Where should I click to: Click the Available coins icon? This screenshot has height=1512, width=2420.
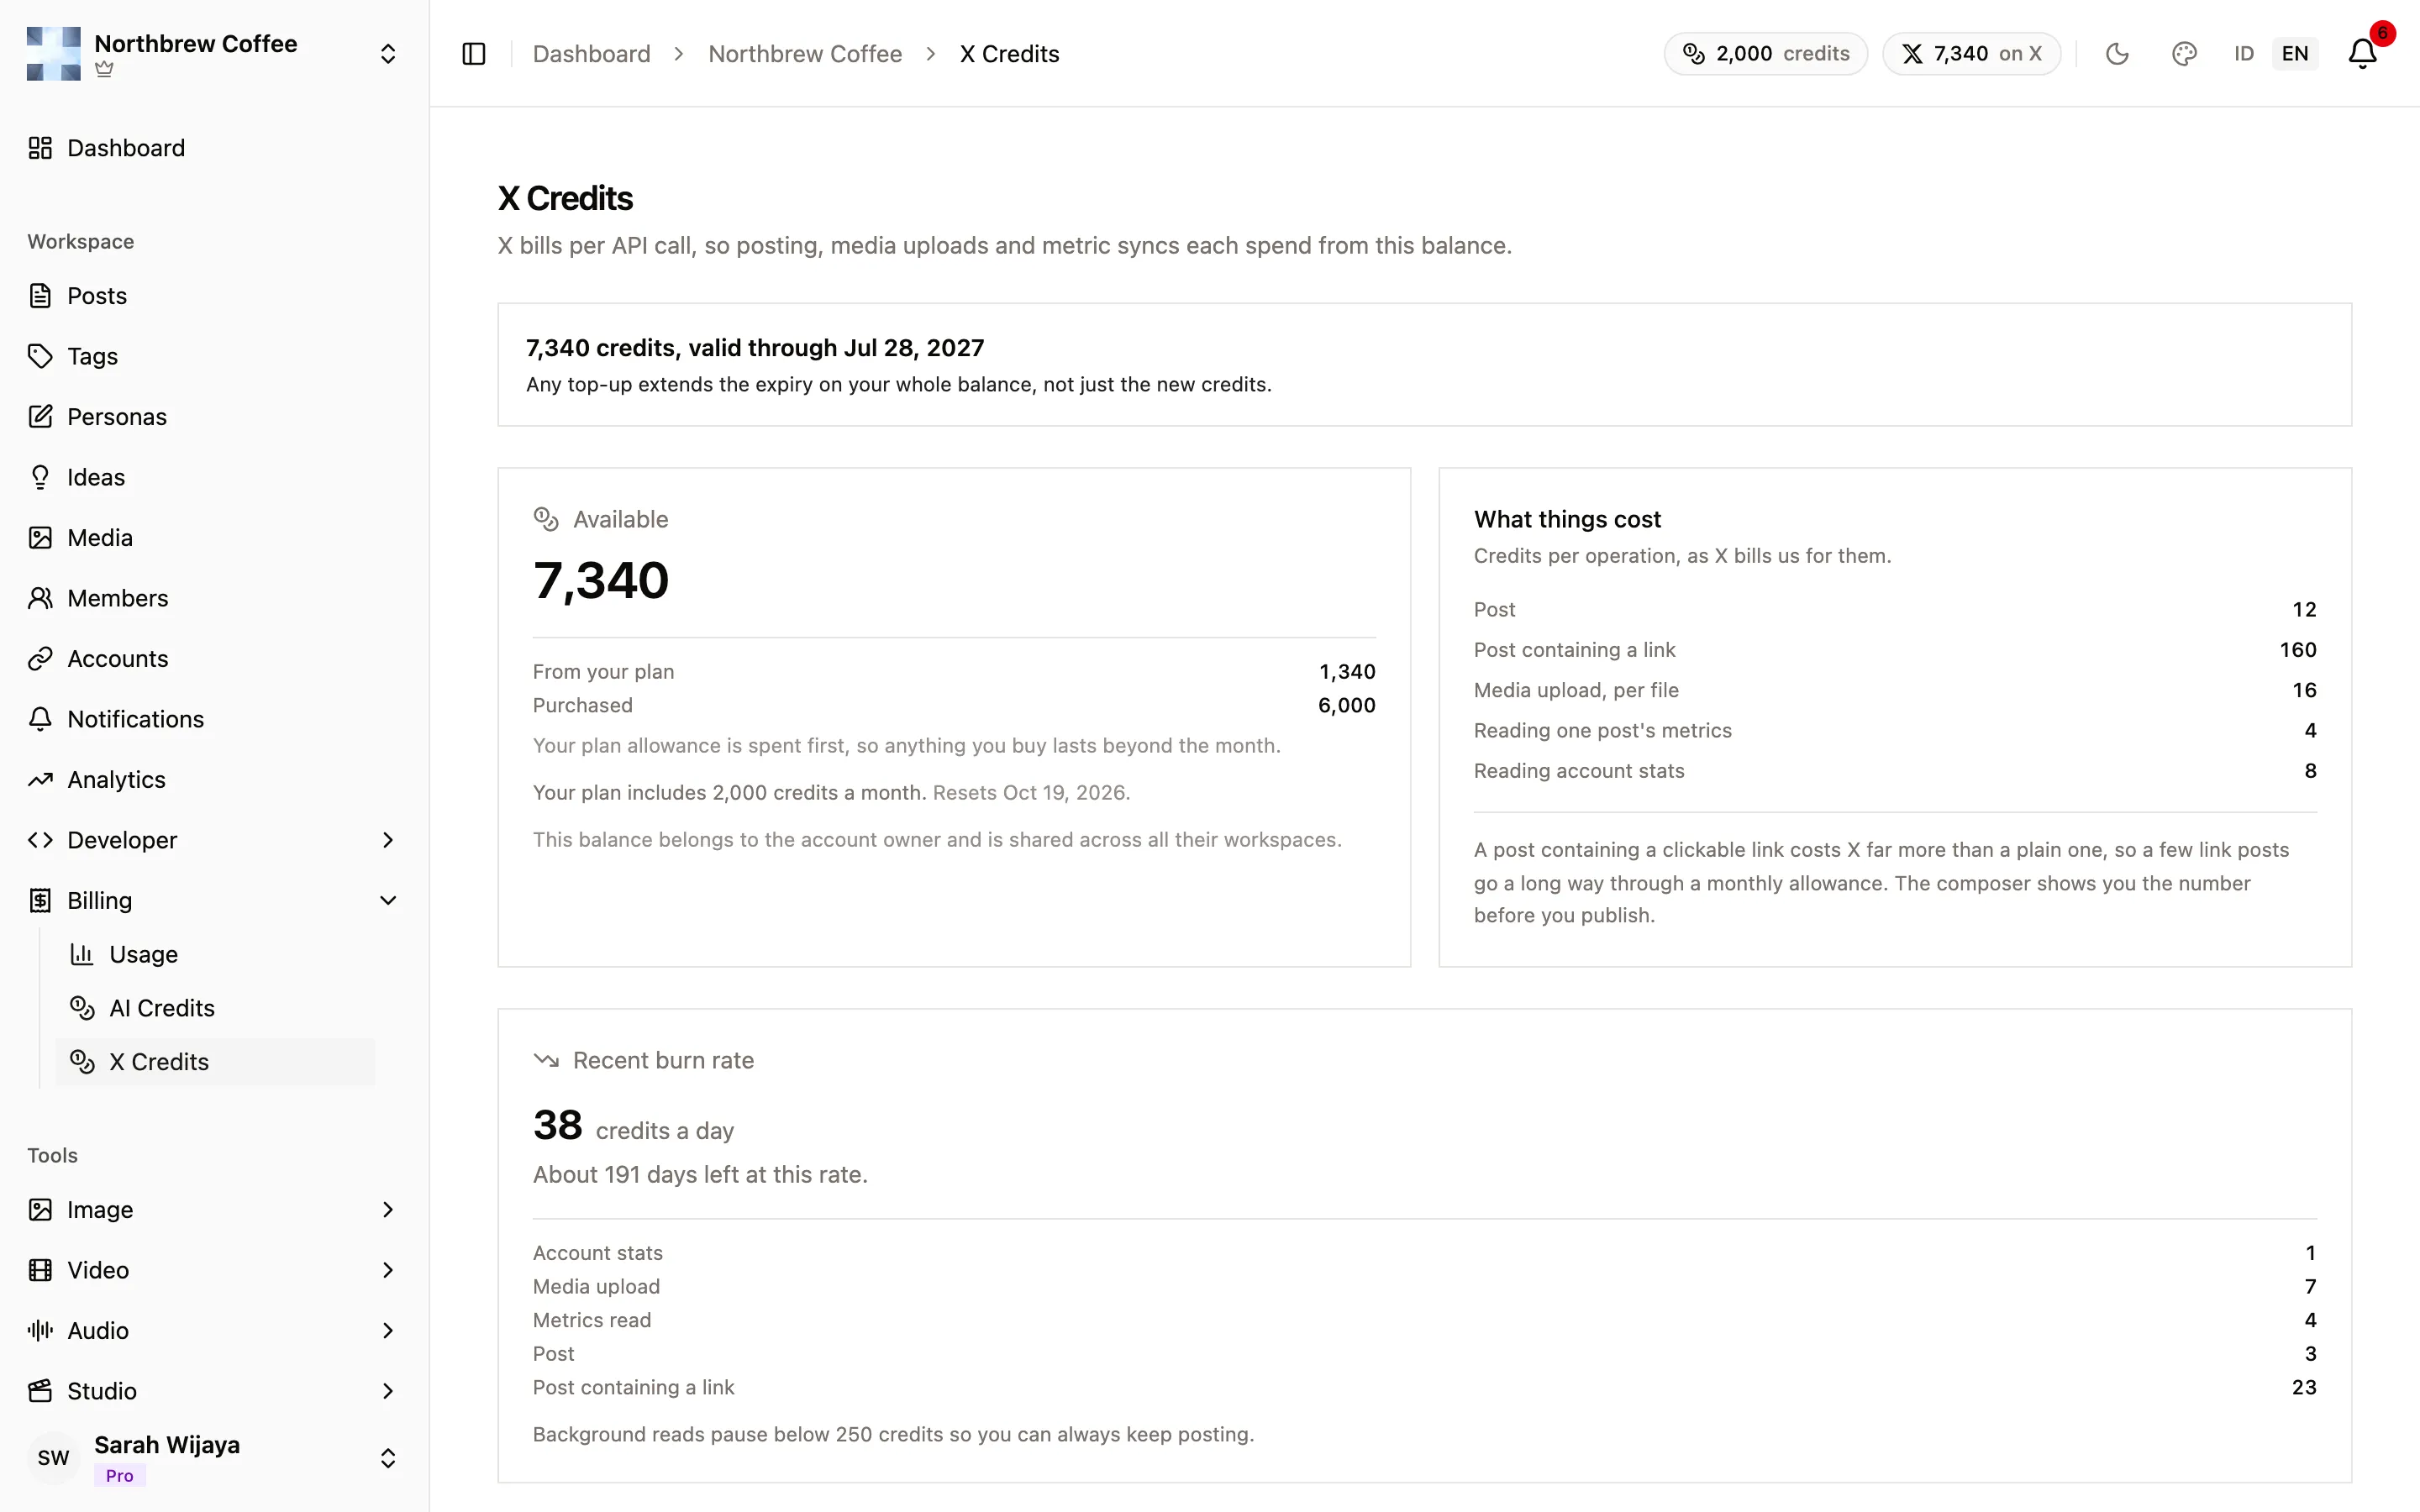tap(546, 519)
